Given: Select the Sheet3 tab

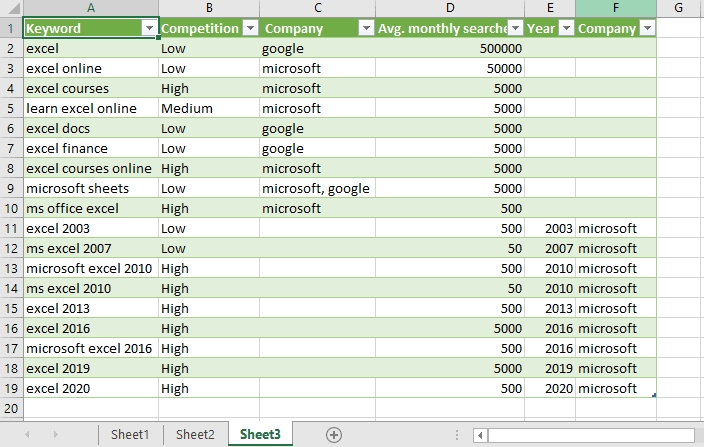Looking at the screenshot, I should tap(260, 434).
